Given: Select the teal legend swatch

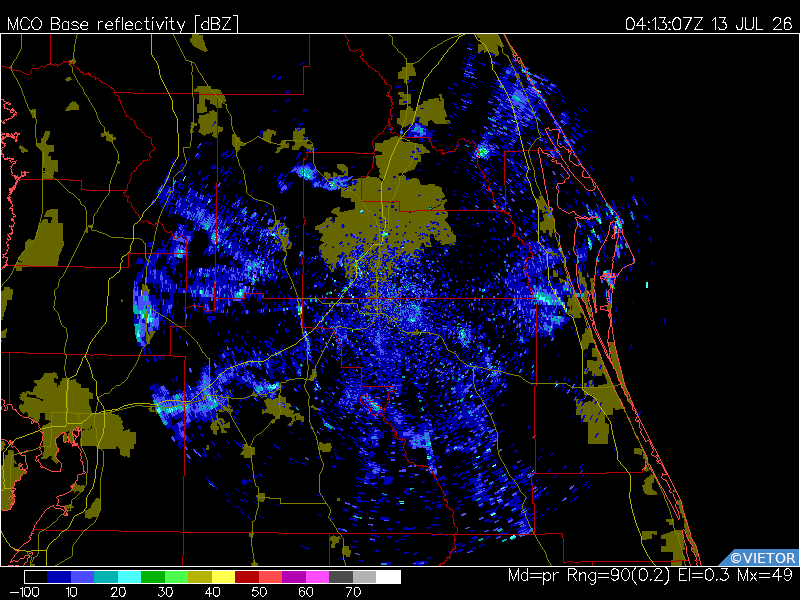Looking at the screenshot, I should pyautogui.click(x=106, y=577).
